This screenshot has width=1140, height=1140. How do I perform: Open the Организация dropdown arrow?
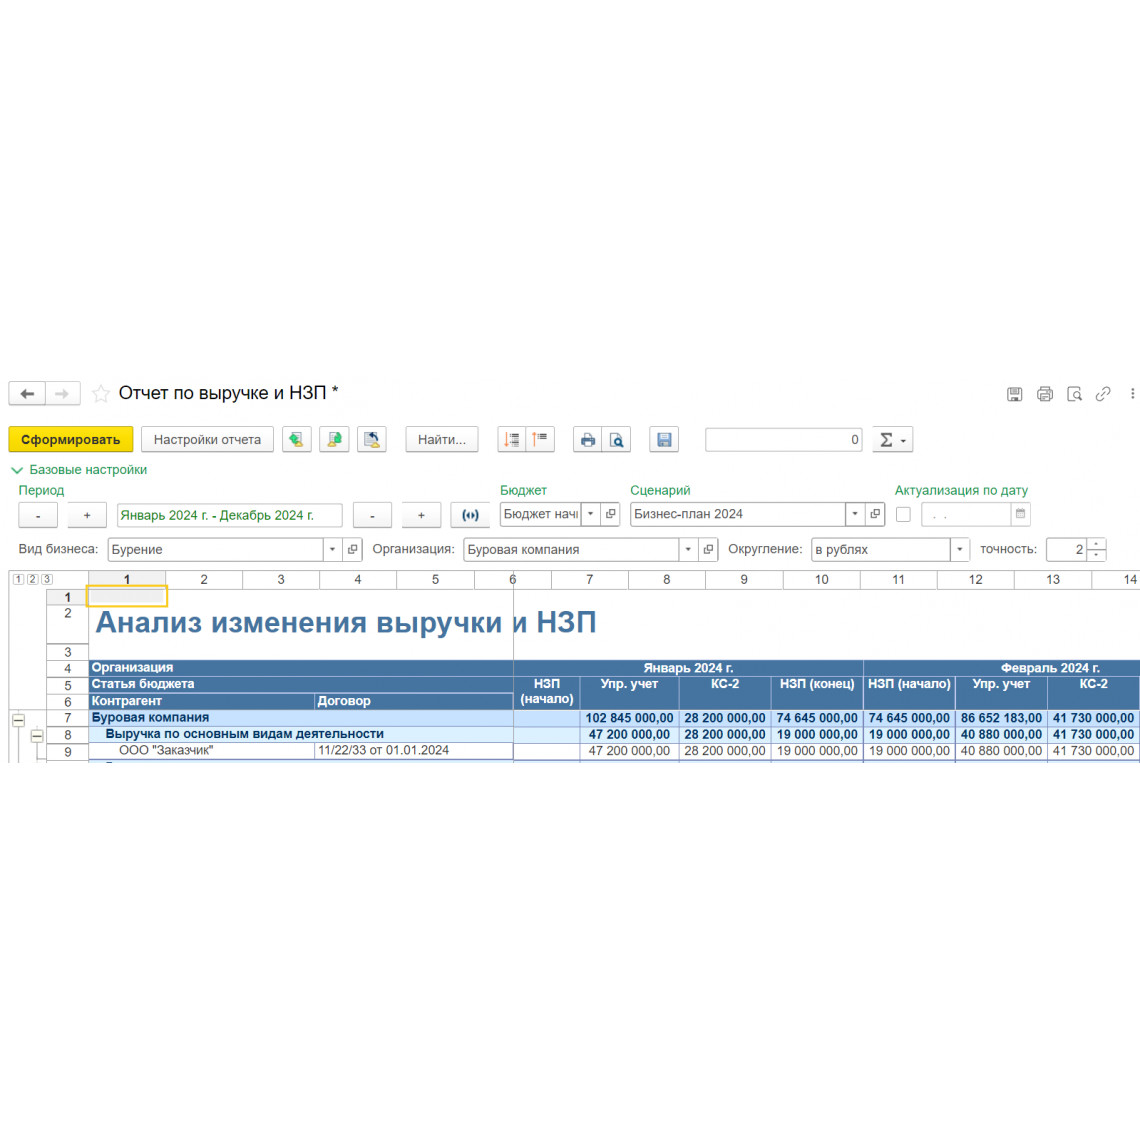(x=688, y=550)
